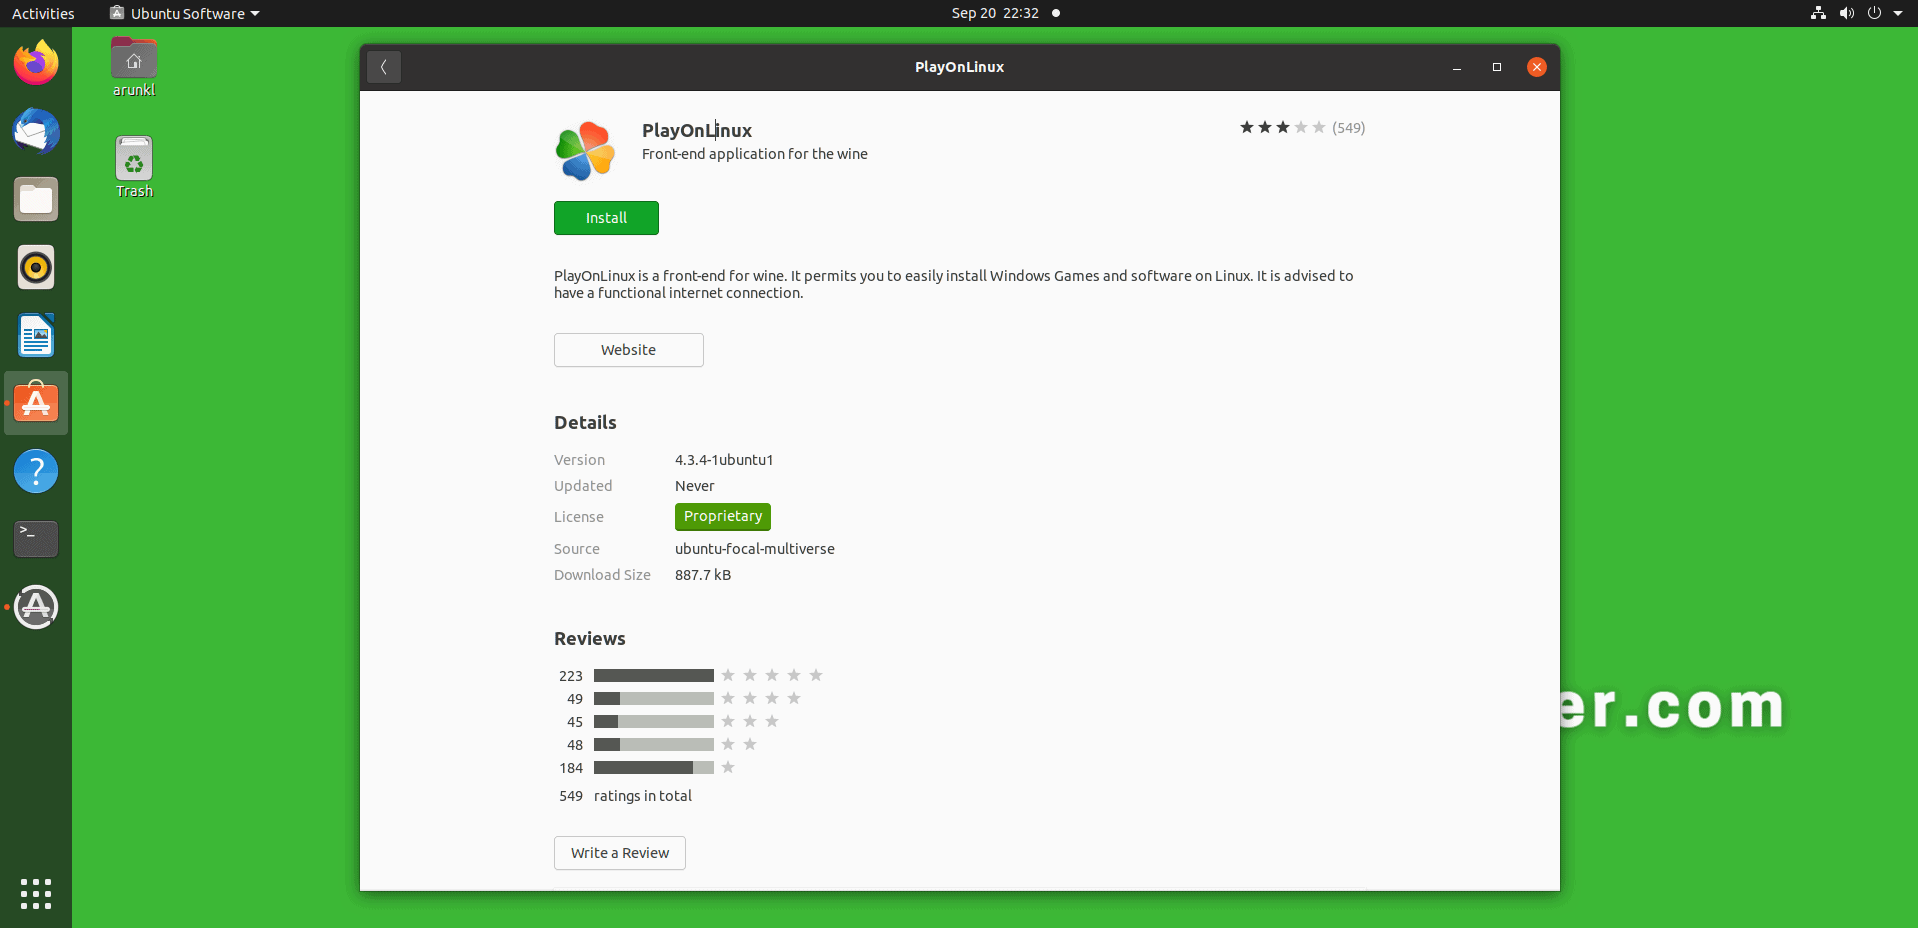Launch Terminal from the dock

click(36, 539)
